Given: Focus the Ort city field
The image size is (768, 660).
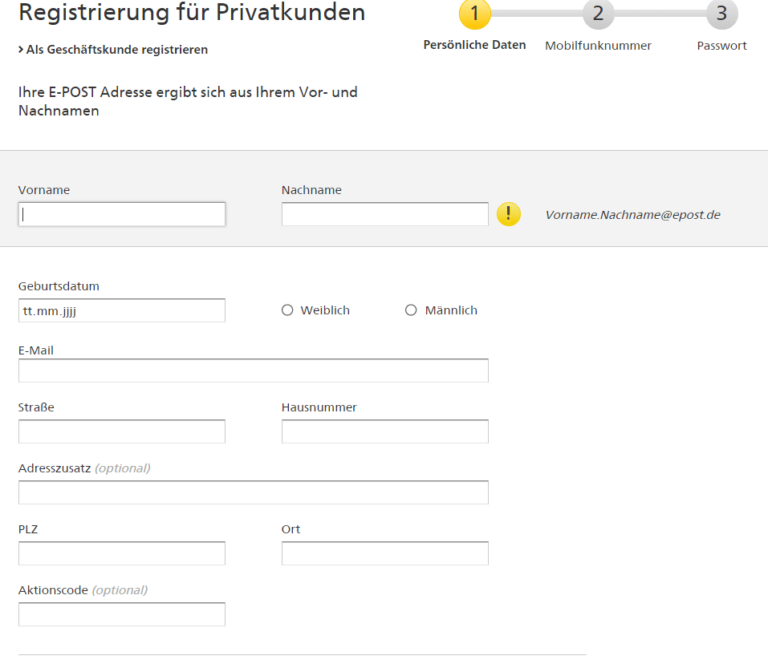Looking at the screenshot, I should click(385, 554).
